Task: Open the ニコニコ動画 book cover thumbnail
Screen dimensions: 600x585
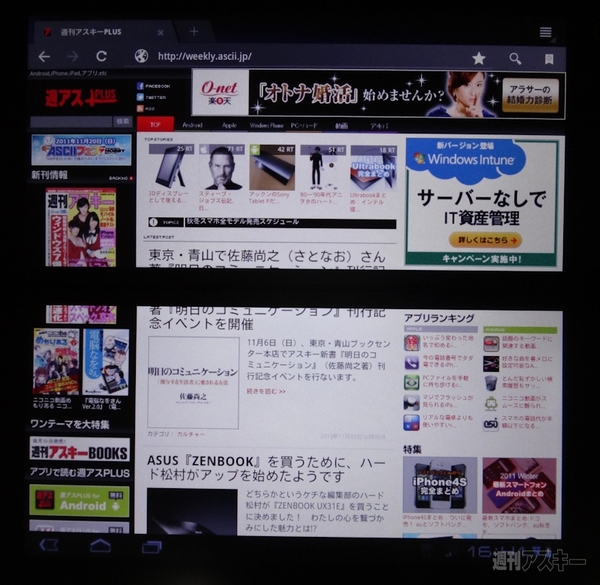Action: [56, 362]
